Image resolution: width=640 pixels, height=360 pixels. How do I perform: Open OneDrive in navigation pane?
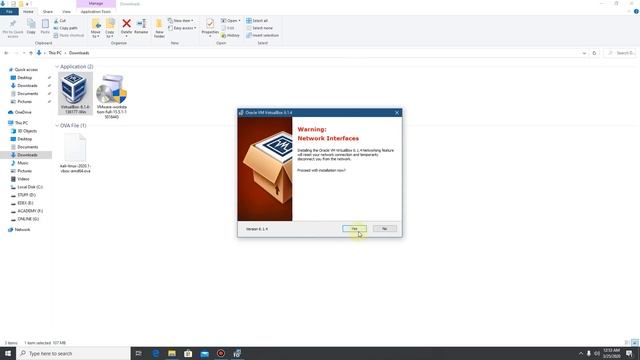click(x=23, y=112)
